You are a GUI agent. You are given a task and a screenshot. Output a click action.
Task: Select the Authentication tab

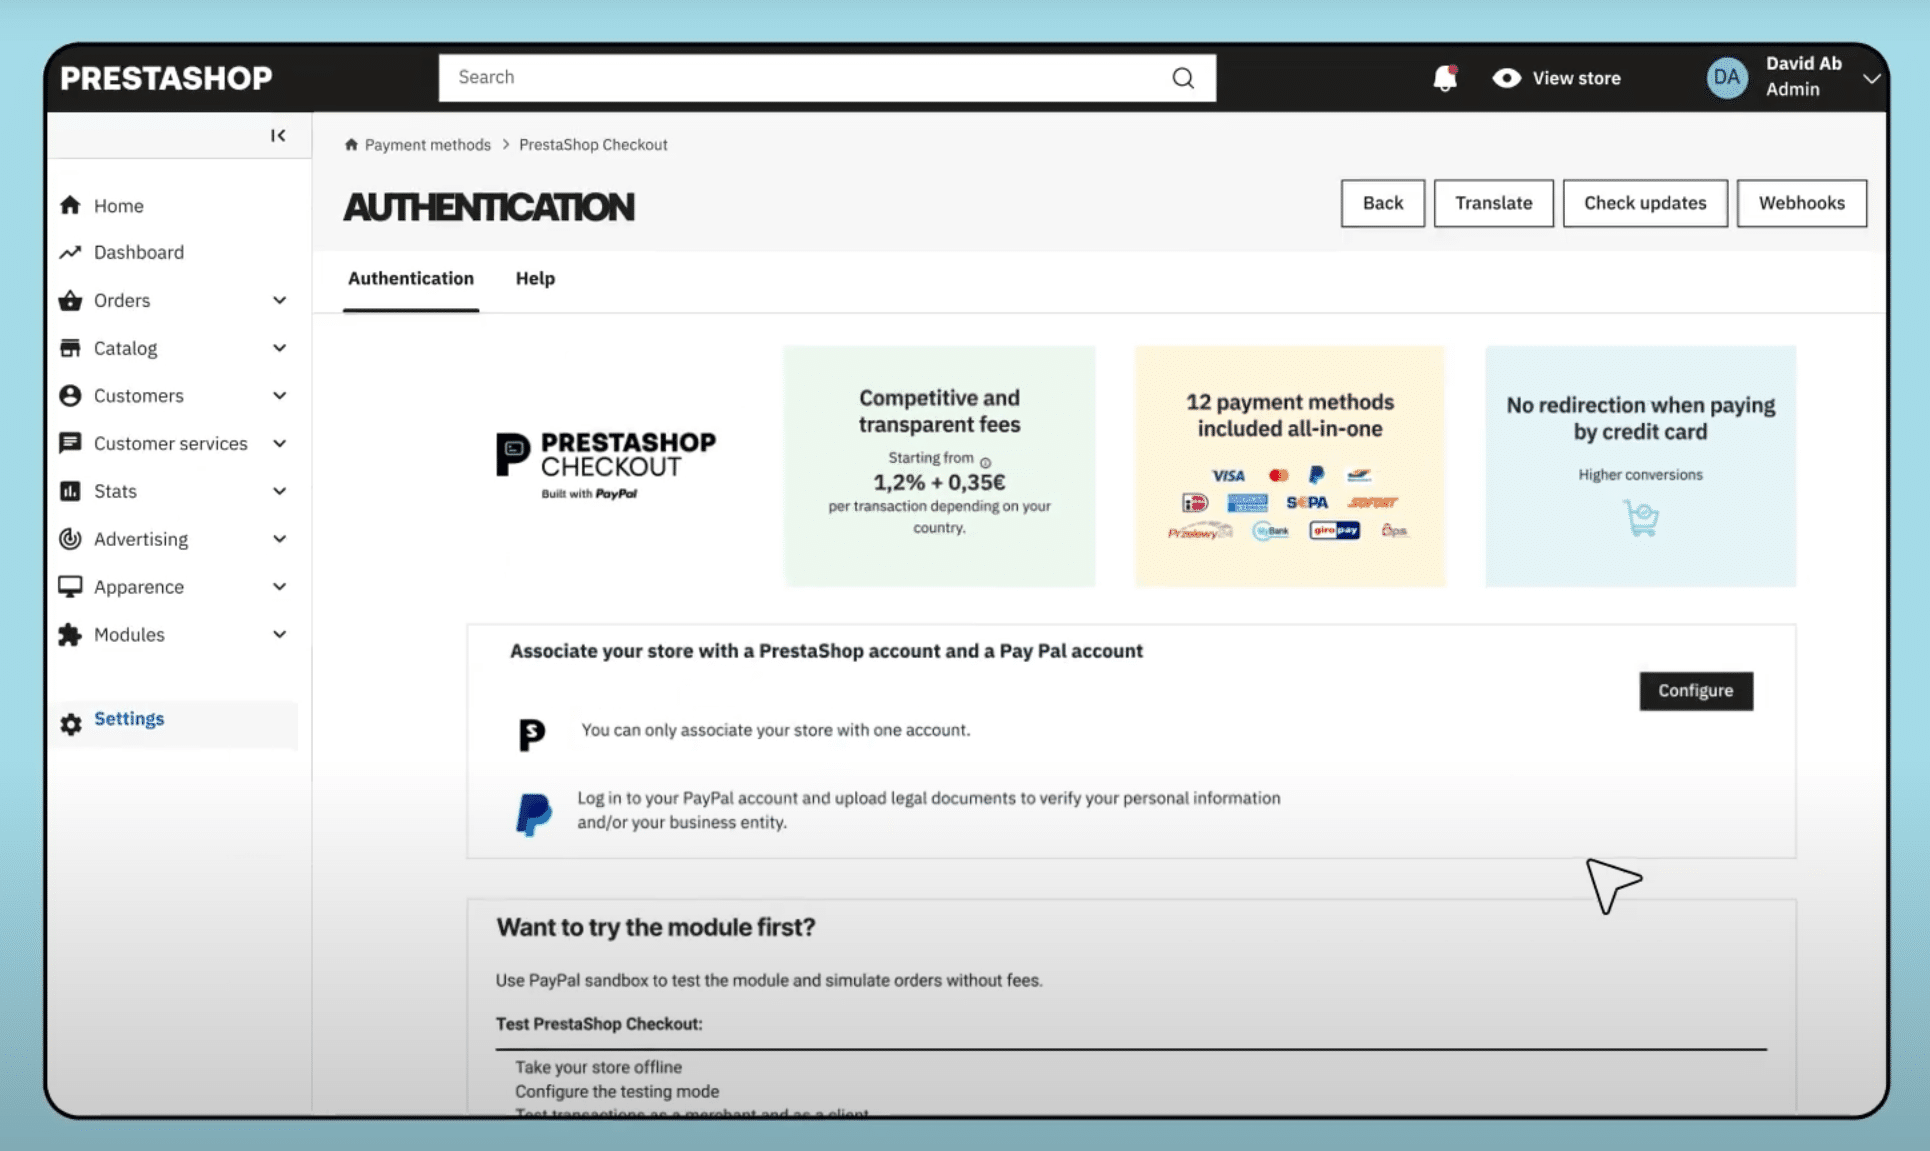point(410,278)
